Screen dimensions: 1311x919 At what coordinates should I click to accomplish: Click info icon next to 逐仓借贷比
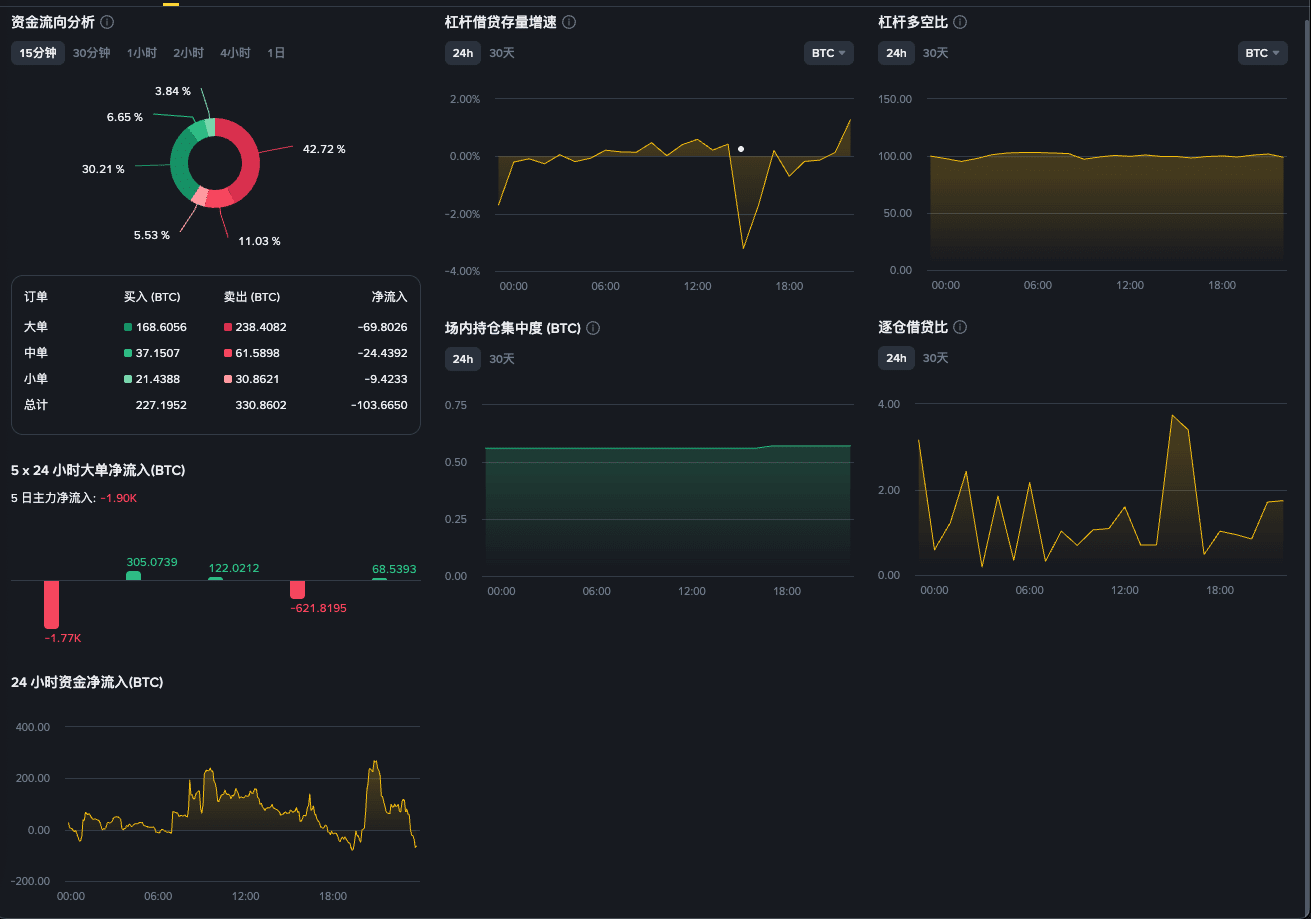[x=960, y=327]
